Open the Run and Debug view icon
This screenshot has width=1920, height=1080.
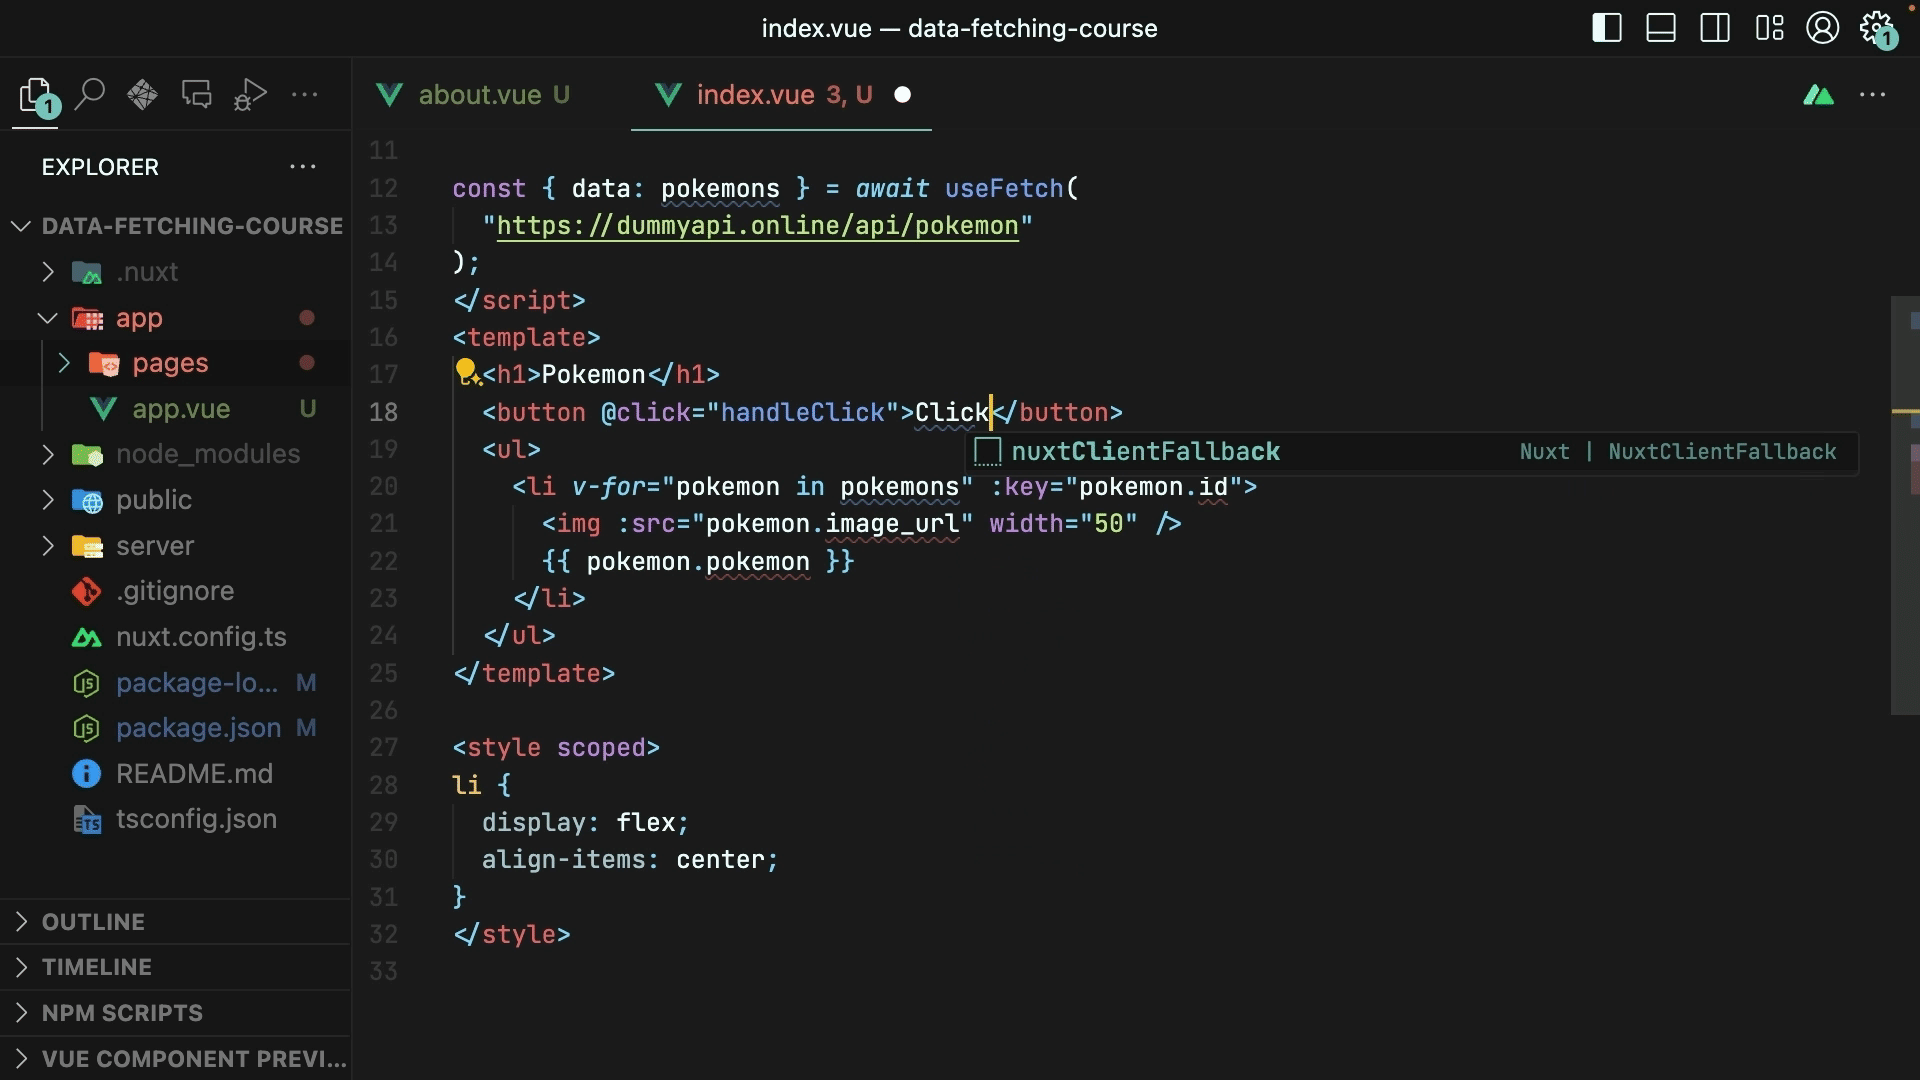250,95
